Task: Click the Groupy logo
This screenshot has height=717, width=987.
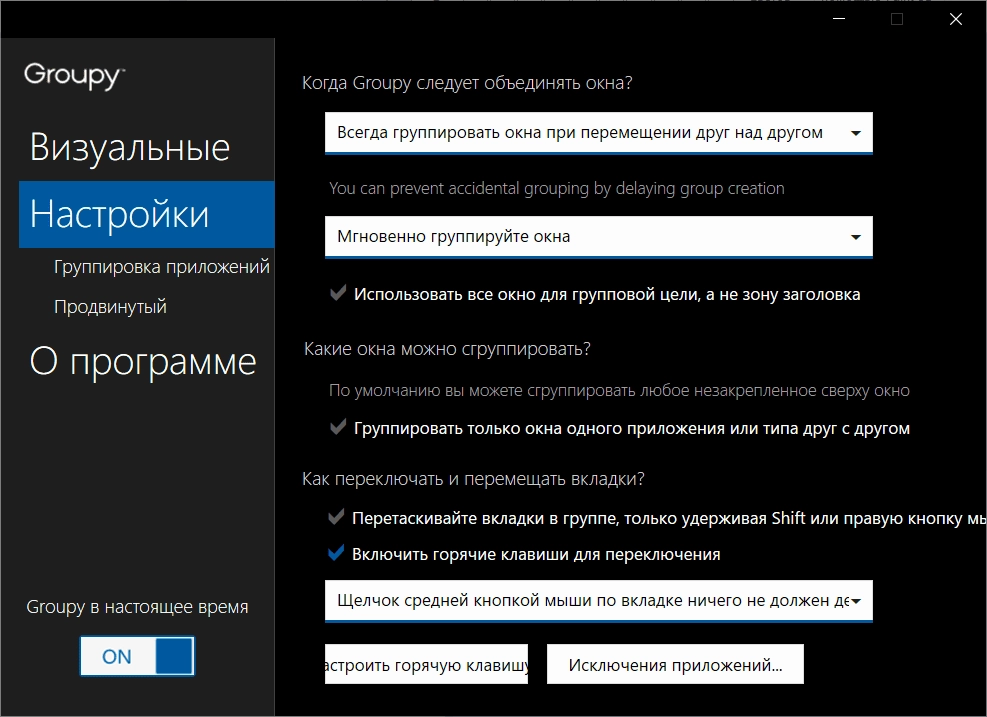Action: pos(74,76)
